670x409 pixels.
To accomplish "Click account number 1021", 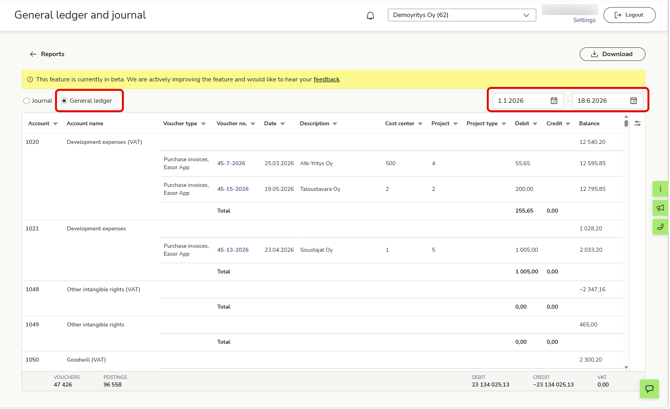I will point(32,229).
